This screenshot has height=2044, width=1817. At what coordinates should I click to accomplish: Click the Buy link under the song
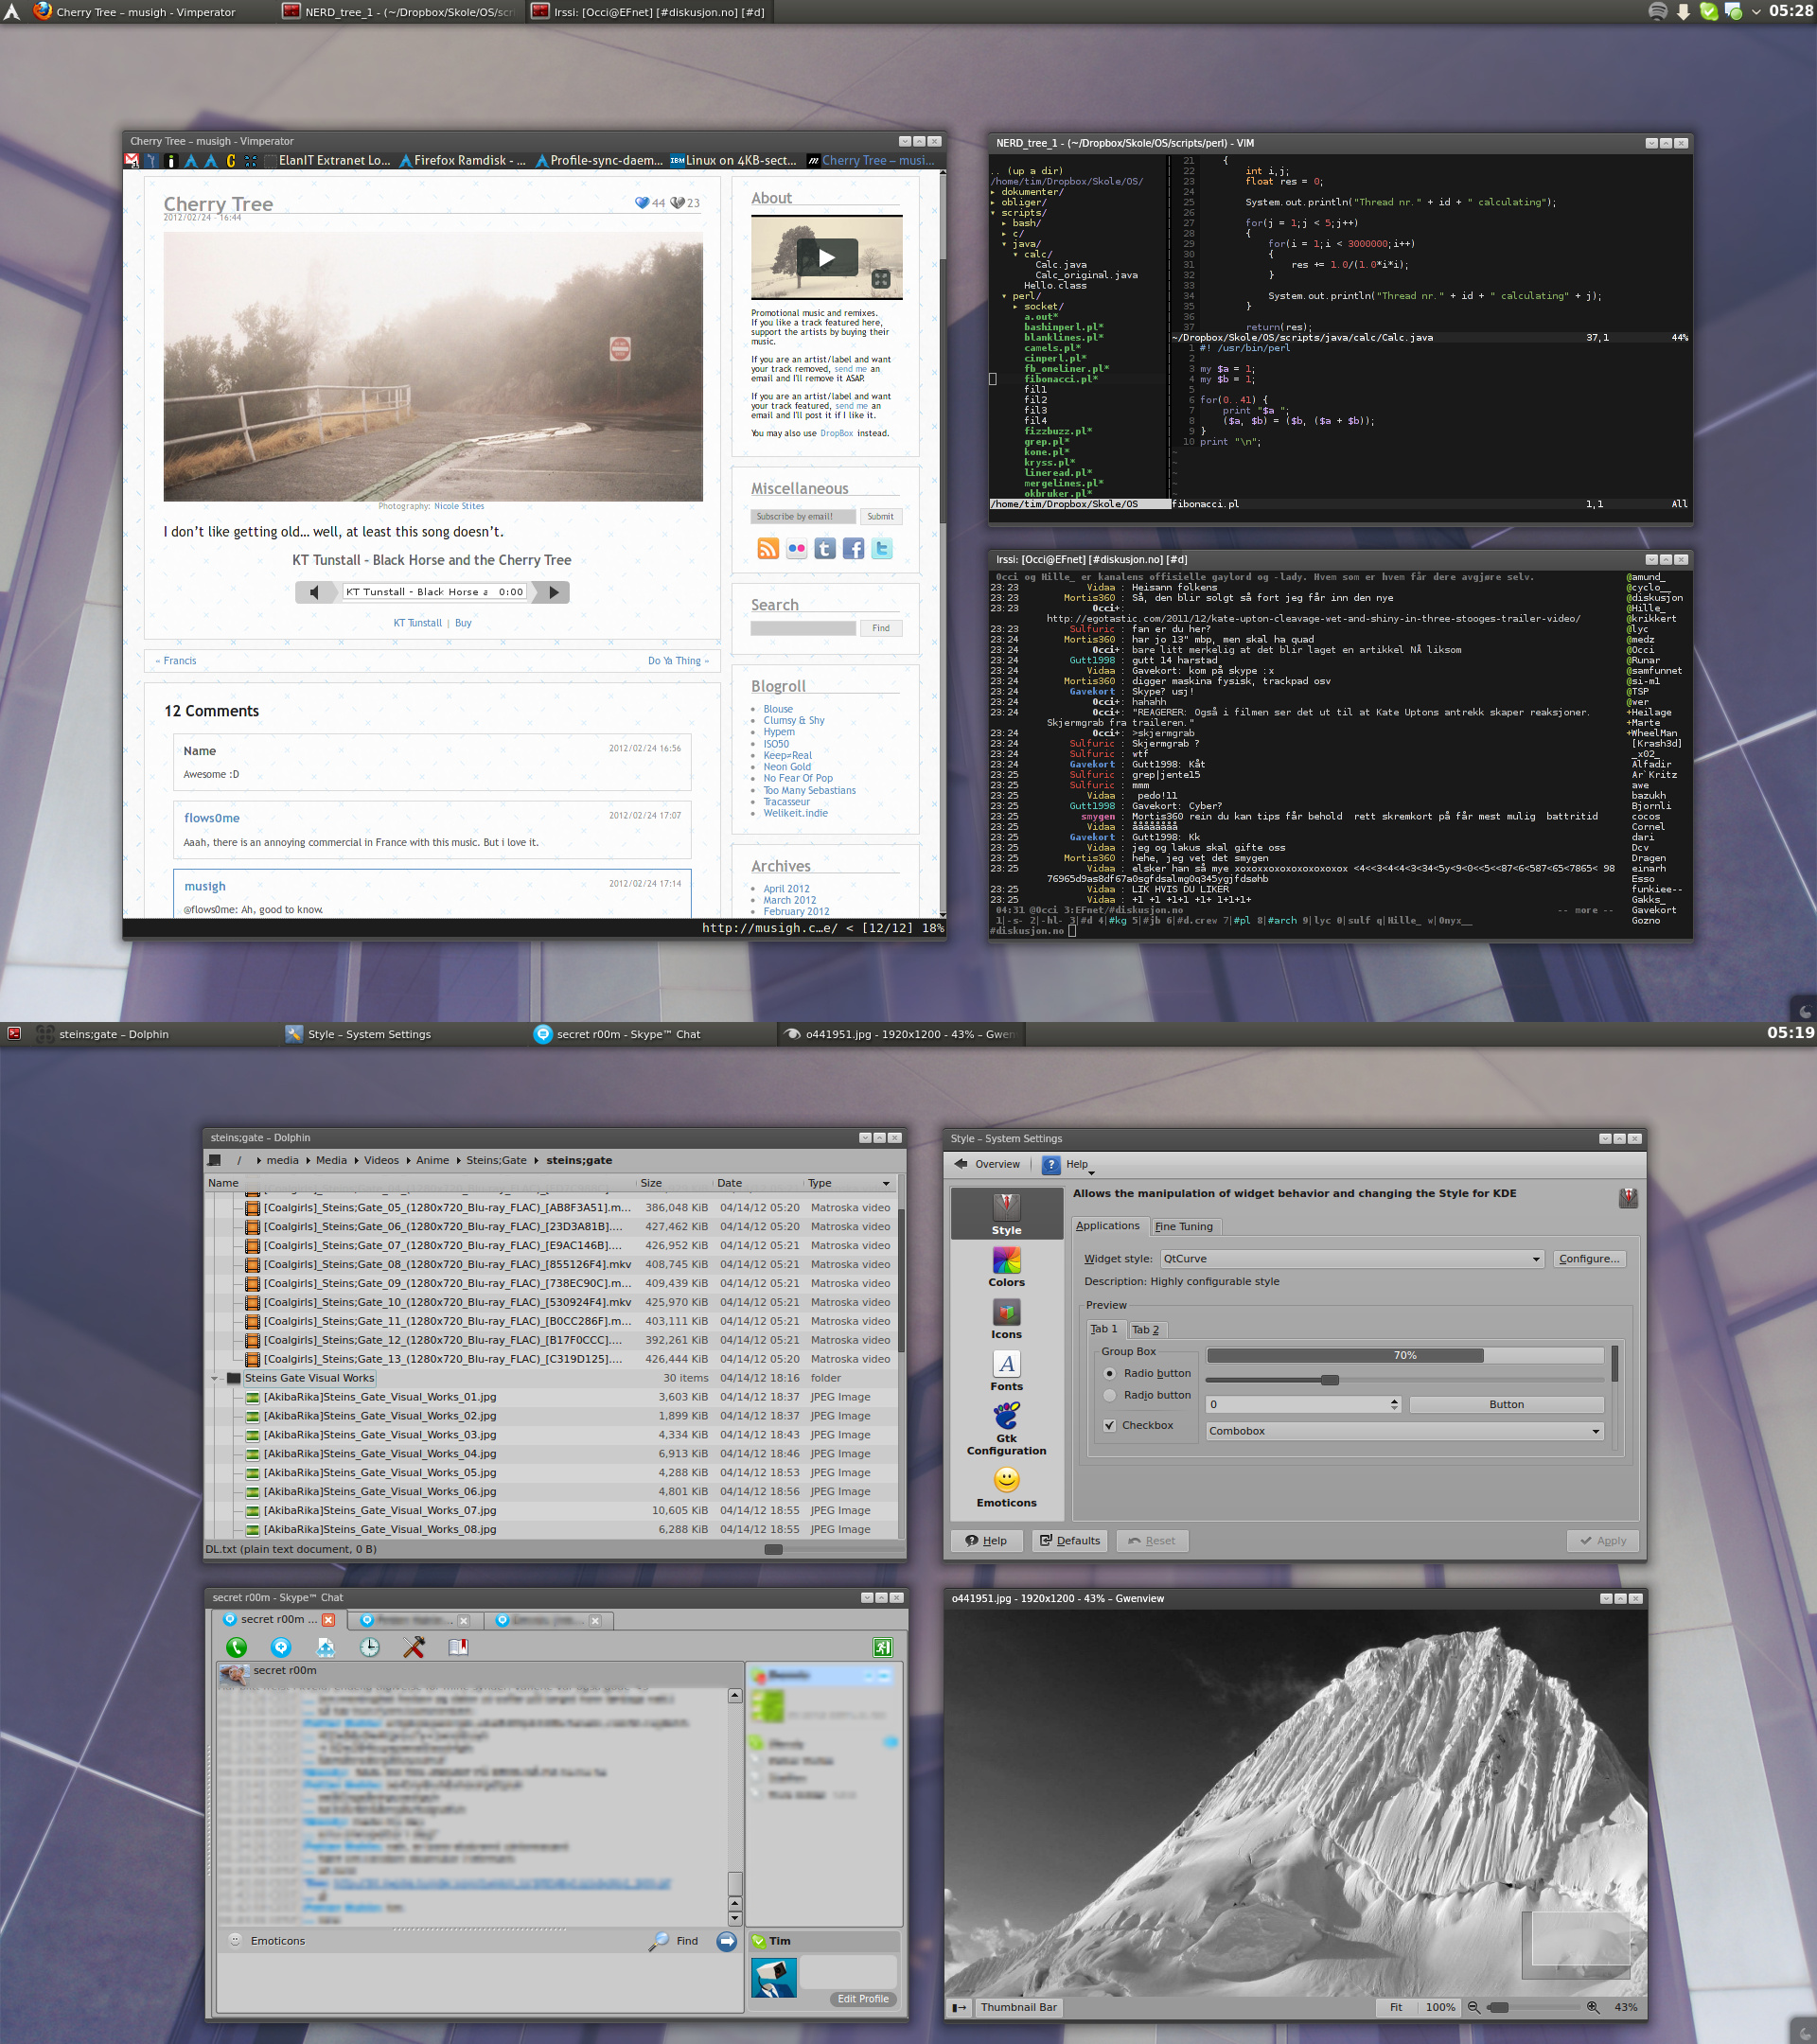pyautogui.click(x=463, y=623)
